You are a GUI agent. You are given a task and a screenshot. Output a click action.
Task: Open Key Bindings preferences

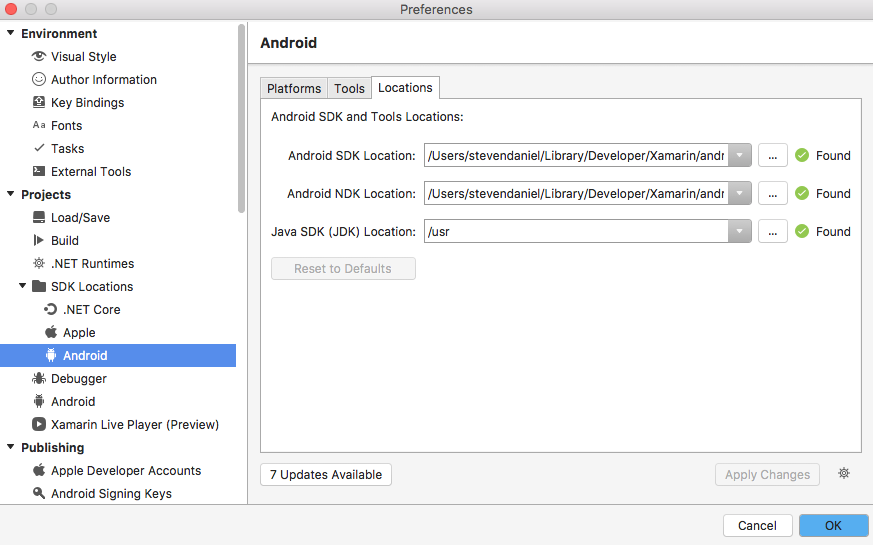(87, 102)
